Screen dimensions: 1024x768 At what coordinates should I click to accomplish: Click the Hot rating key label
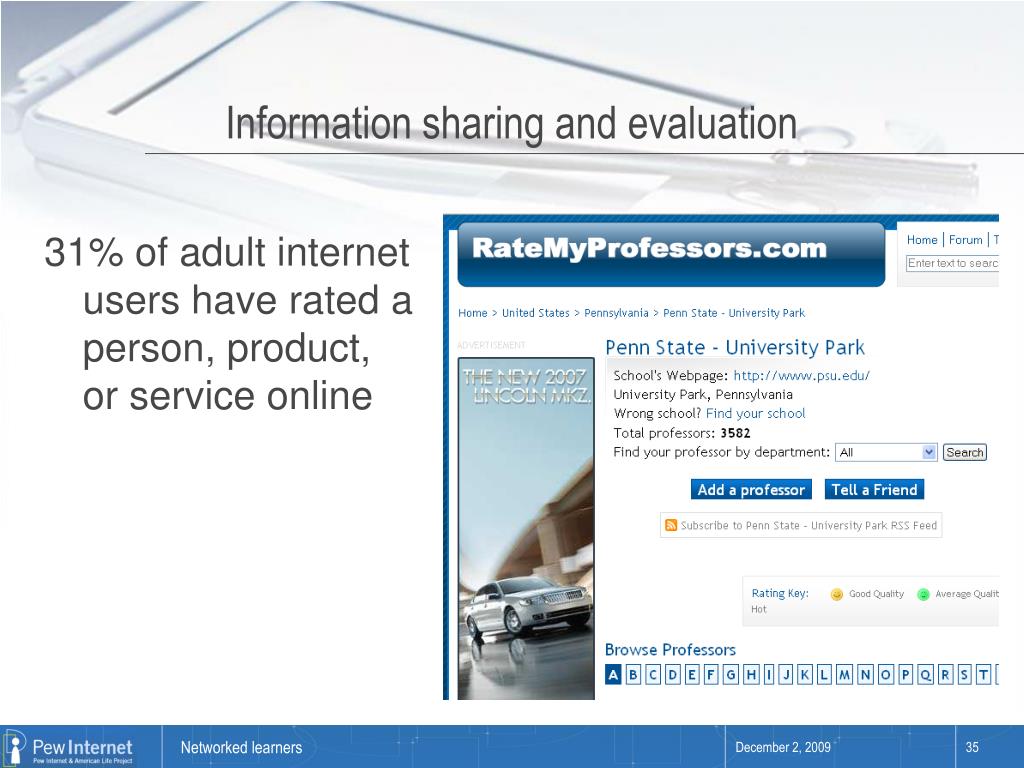(758, 609)
